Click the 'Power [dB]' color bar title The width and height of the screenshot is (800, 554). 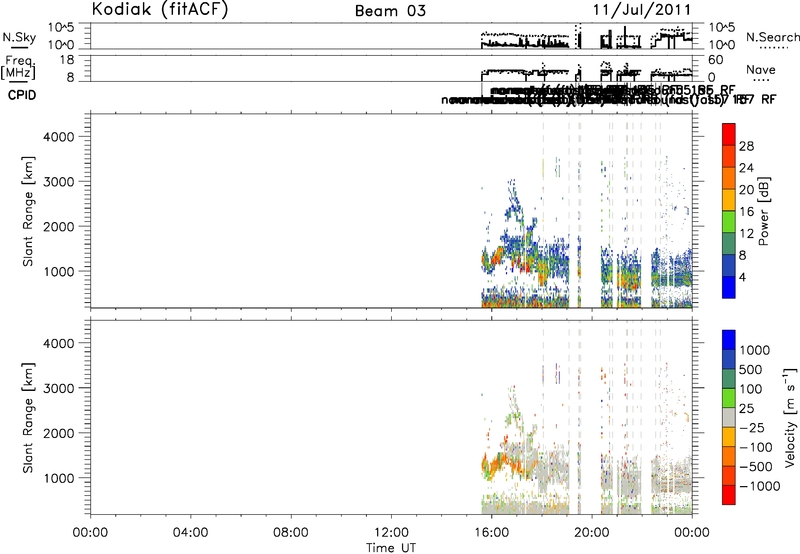point(763,211)
